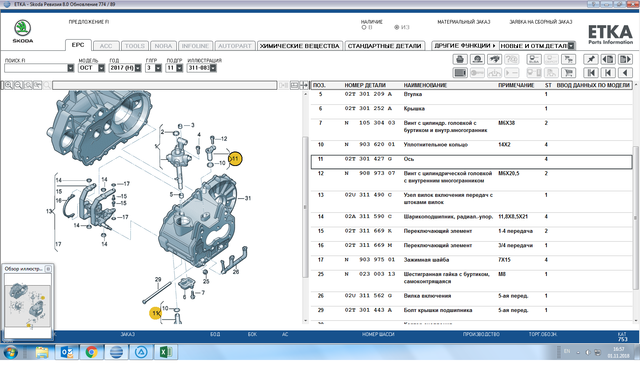Click the expand arrows icon above illustration

tap(304, 85)
